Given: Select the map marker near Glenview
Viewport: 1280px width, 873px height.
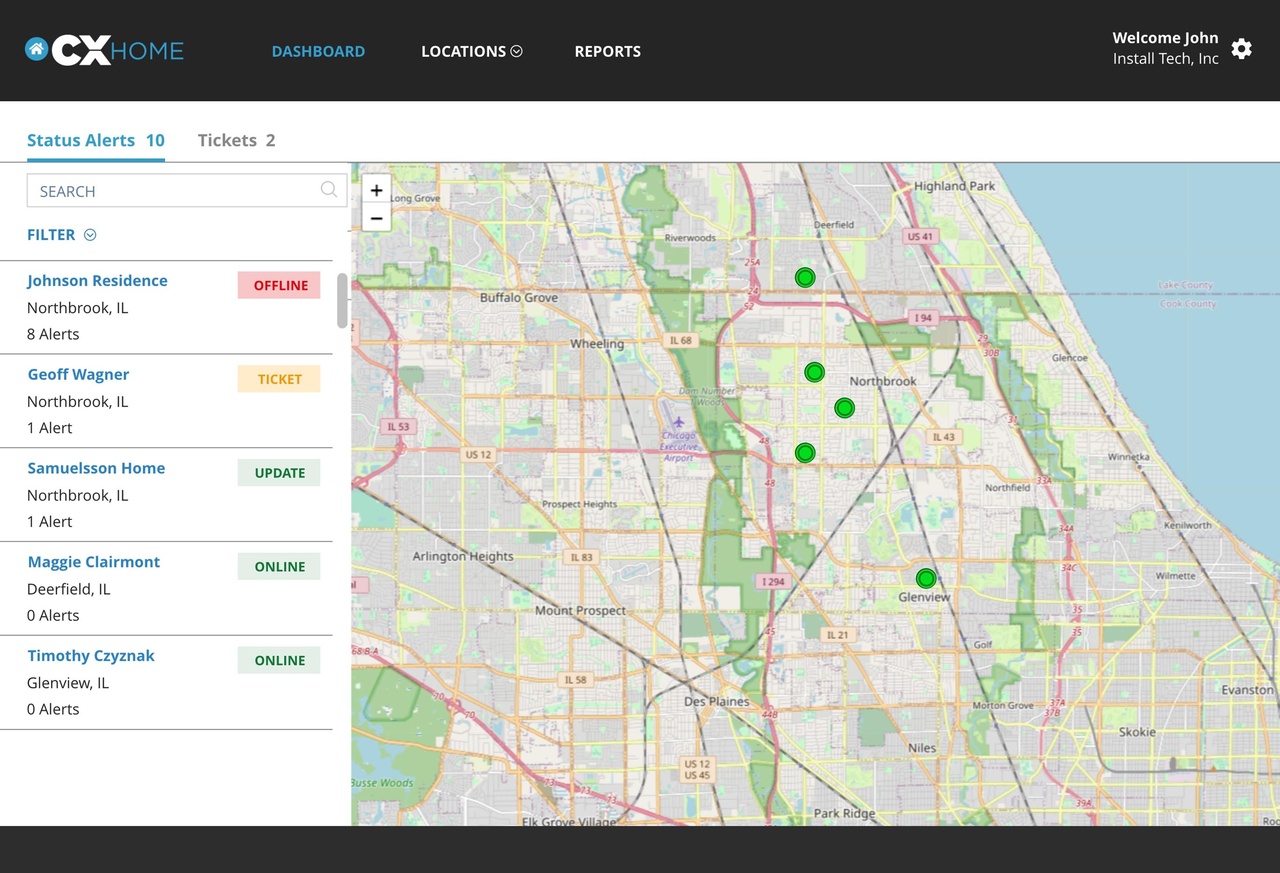Looking at the screenshot, I should (926, 578).
